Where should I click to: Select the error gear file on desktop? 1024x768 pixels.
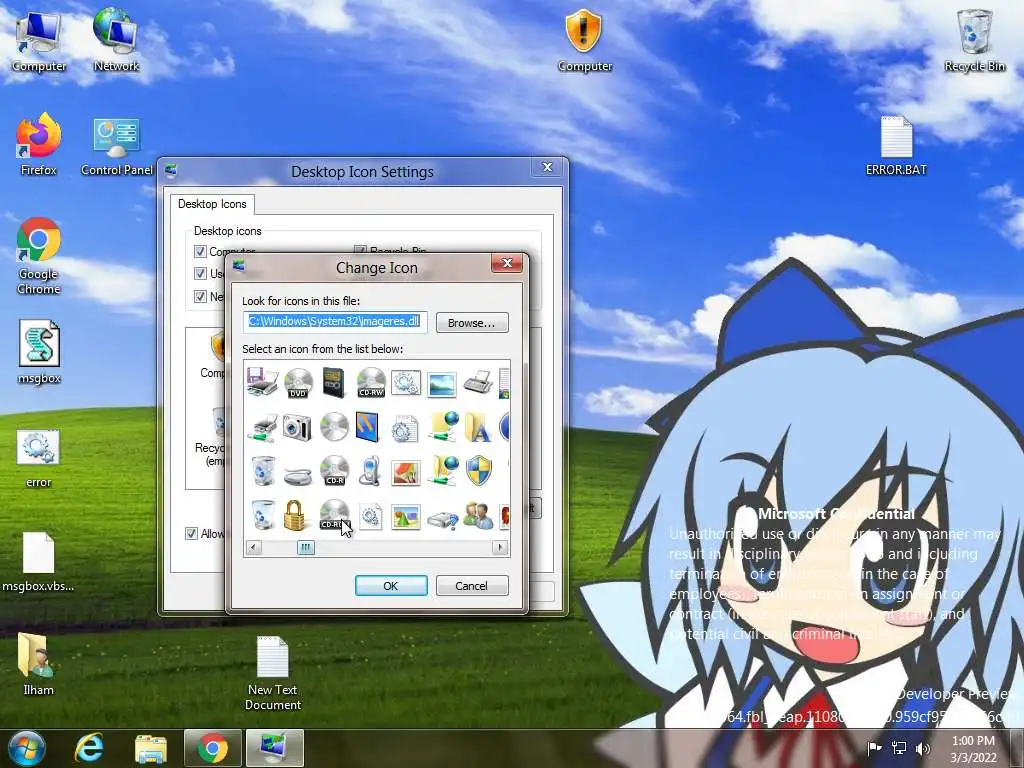39,458
